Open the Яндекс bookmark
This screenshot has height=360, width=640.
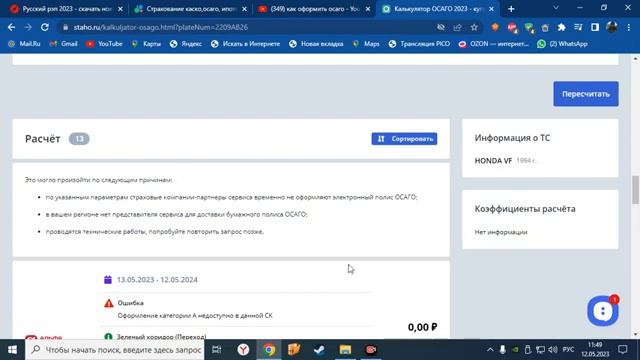(x=186, y=44)
